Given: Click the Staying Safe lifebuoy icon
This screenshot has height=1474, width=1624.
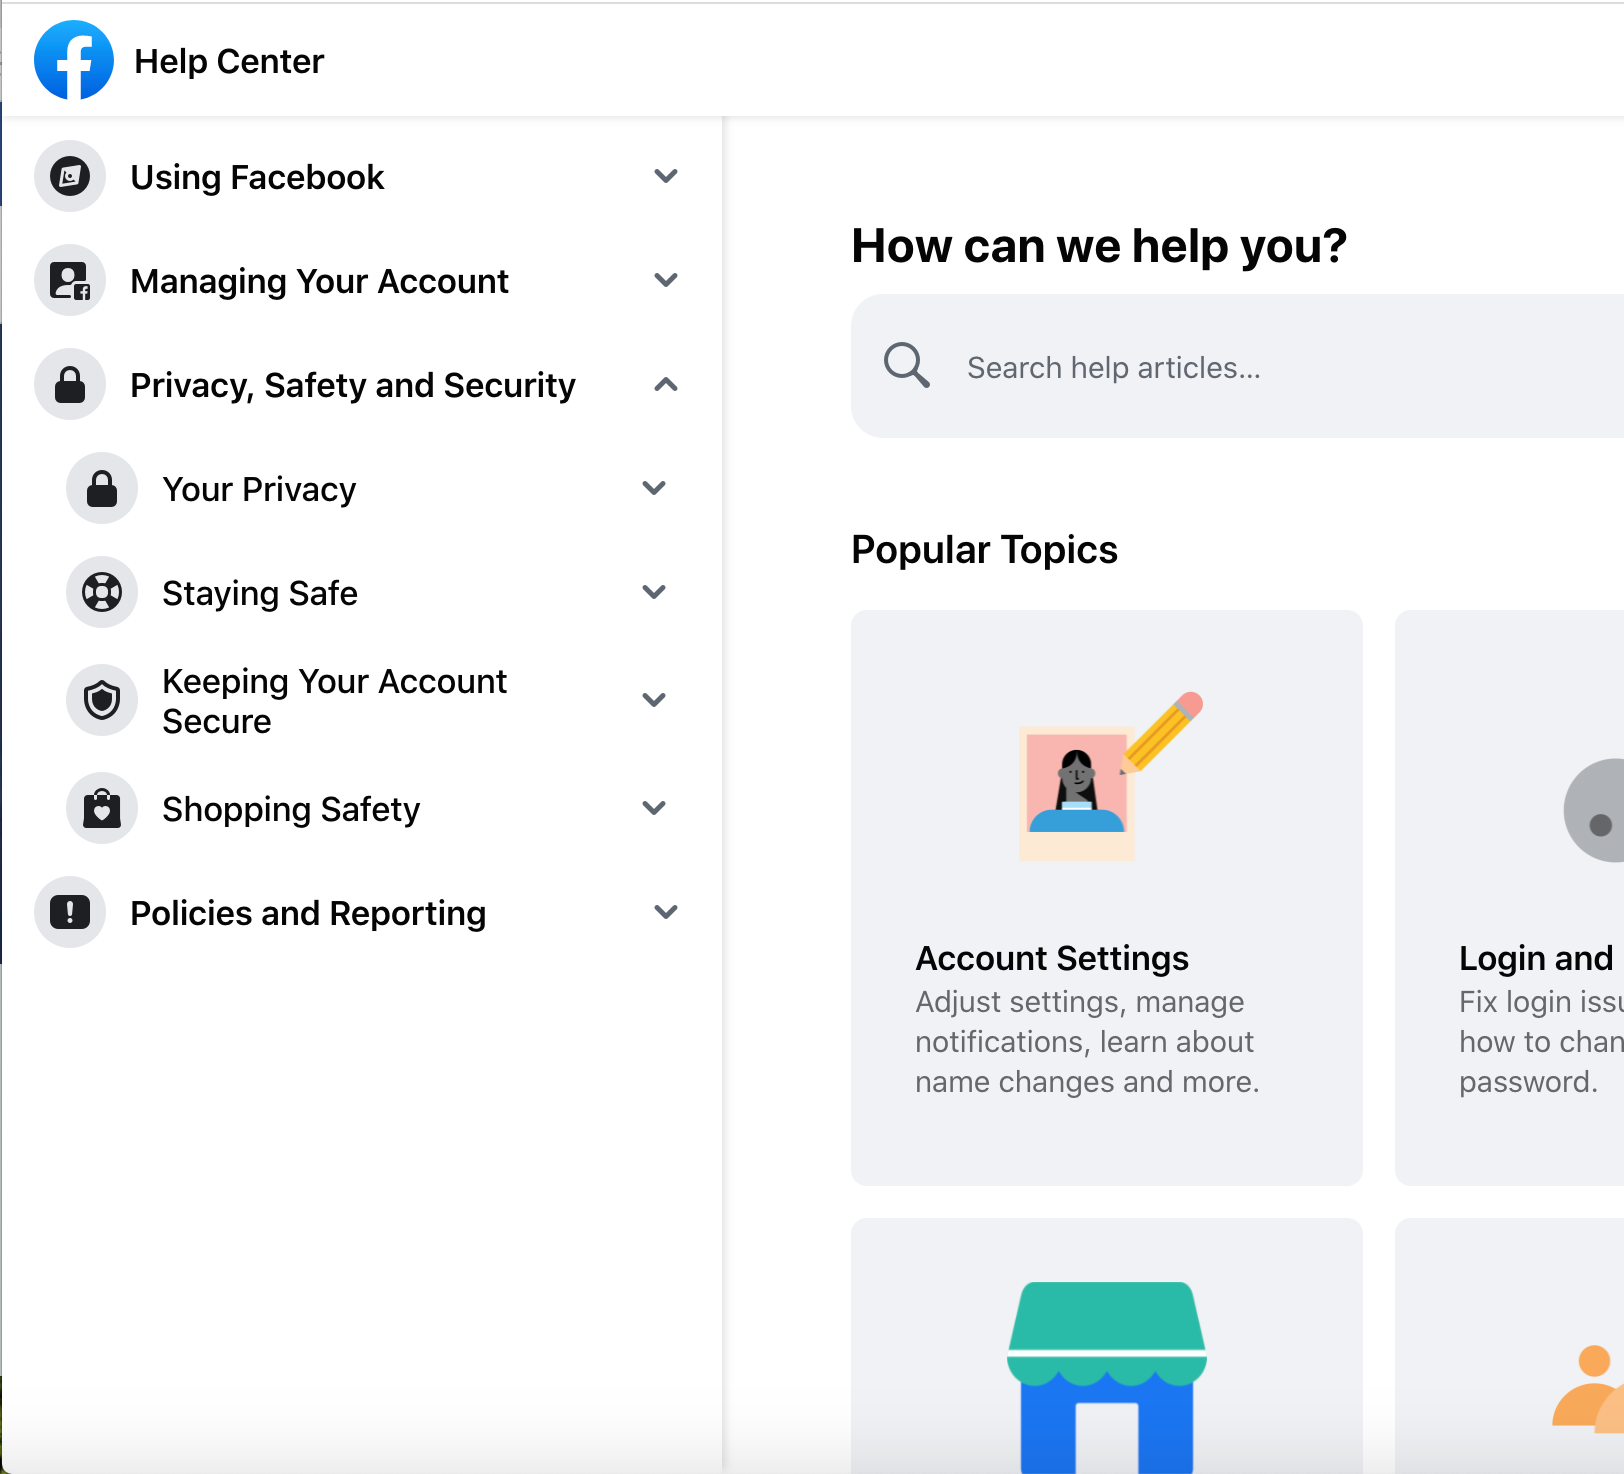Looking at the screenshot, I should 102,592.
